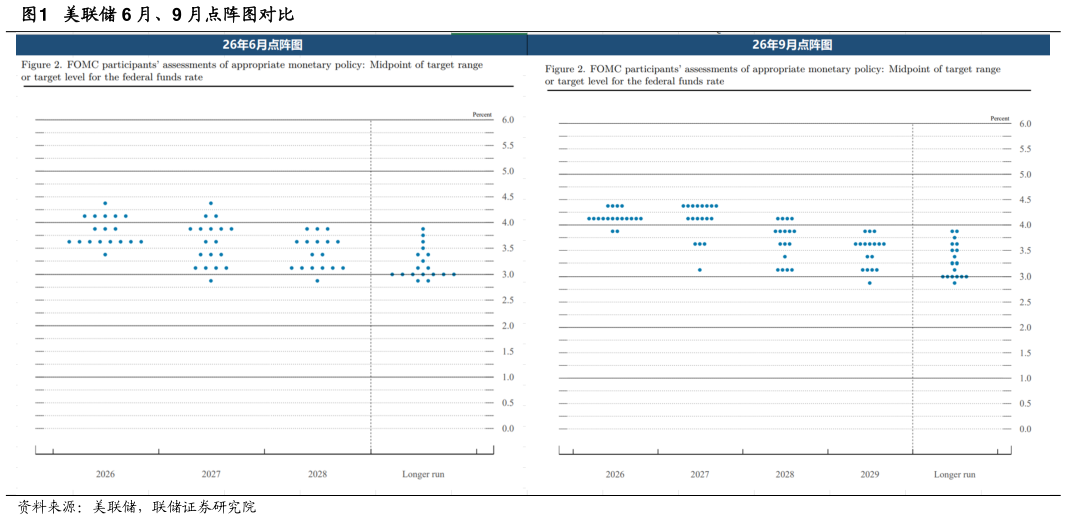1066x520 pixels.
Task: Click the 4.0 axis value in September chart
Action: click(x=1025, y=225)
